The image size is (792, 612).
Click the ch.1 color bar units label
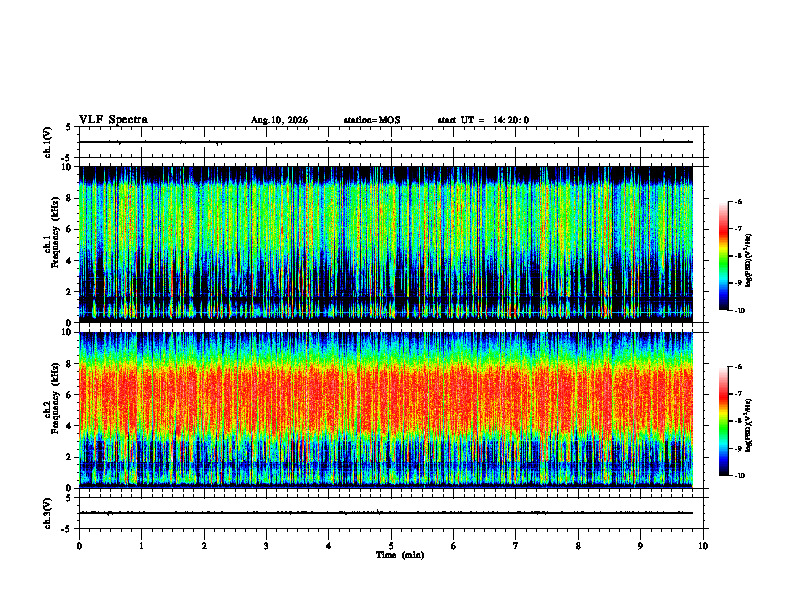(749, 261)
